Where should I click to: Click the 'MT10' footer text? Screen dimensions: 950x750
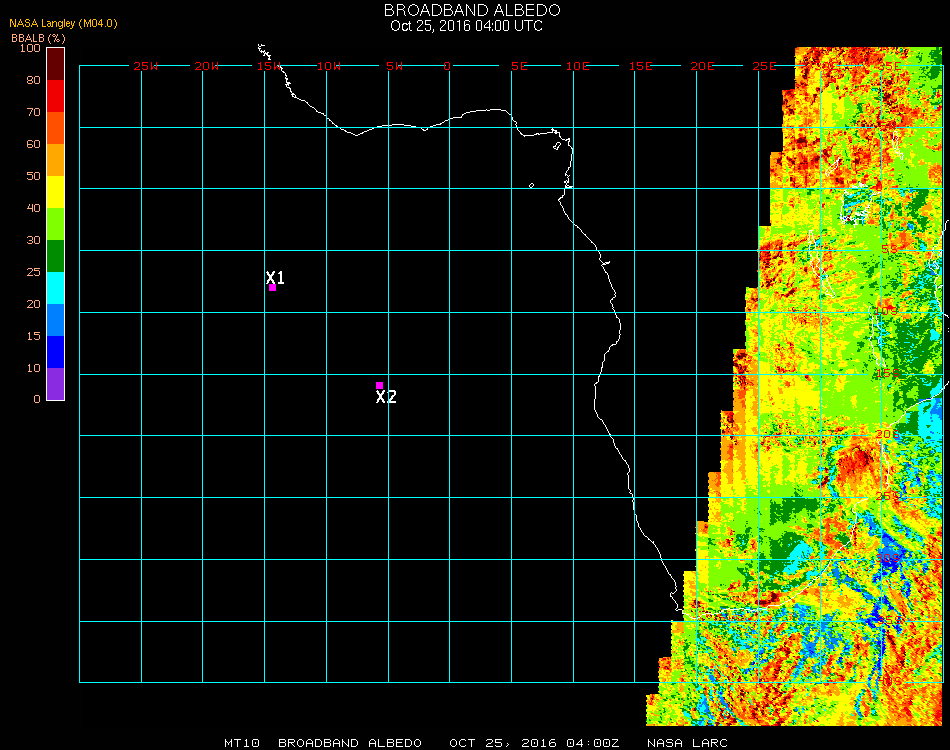click(x=242, y=743)
